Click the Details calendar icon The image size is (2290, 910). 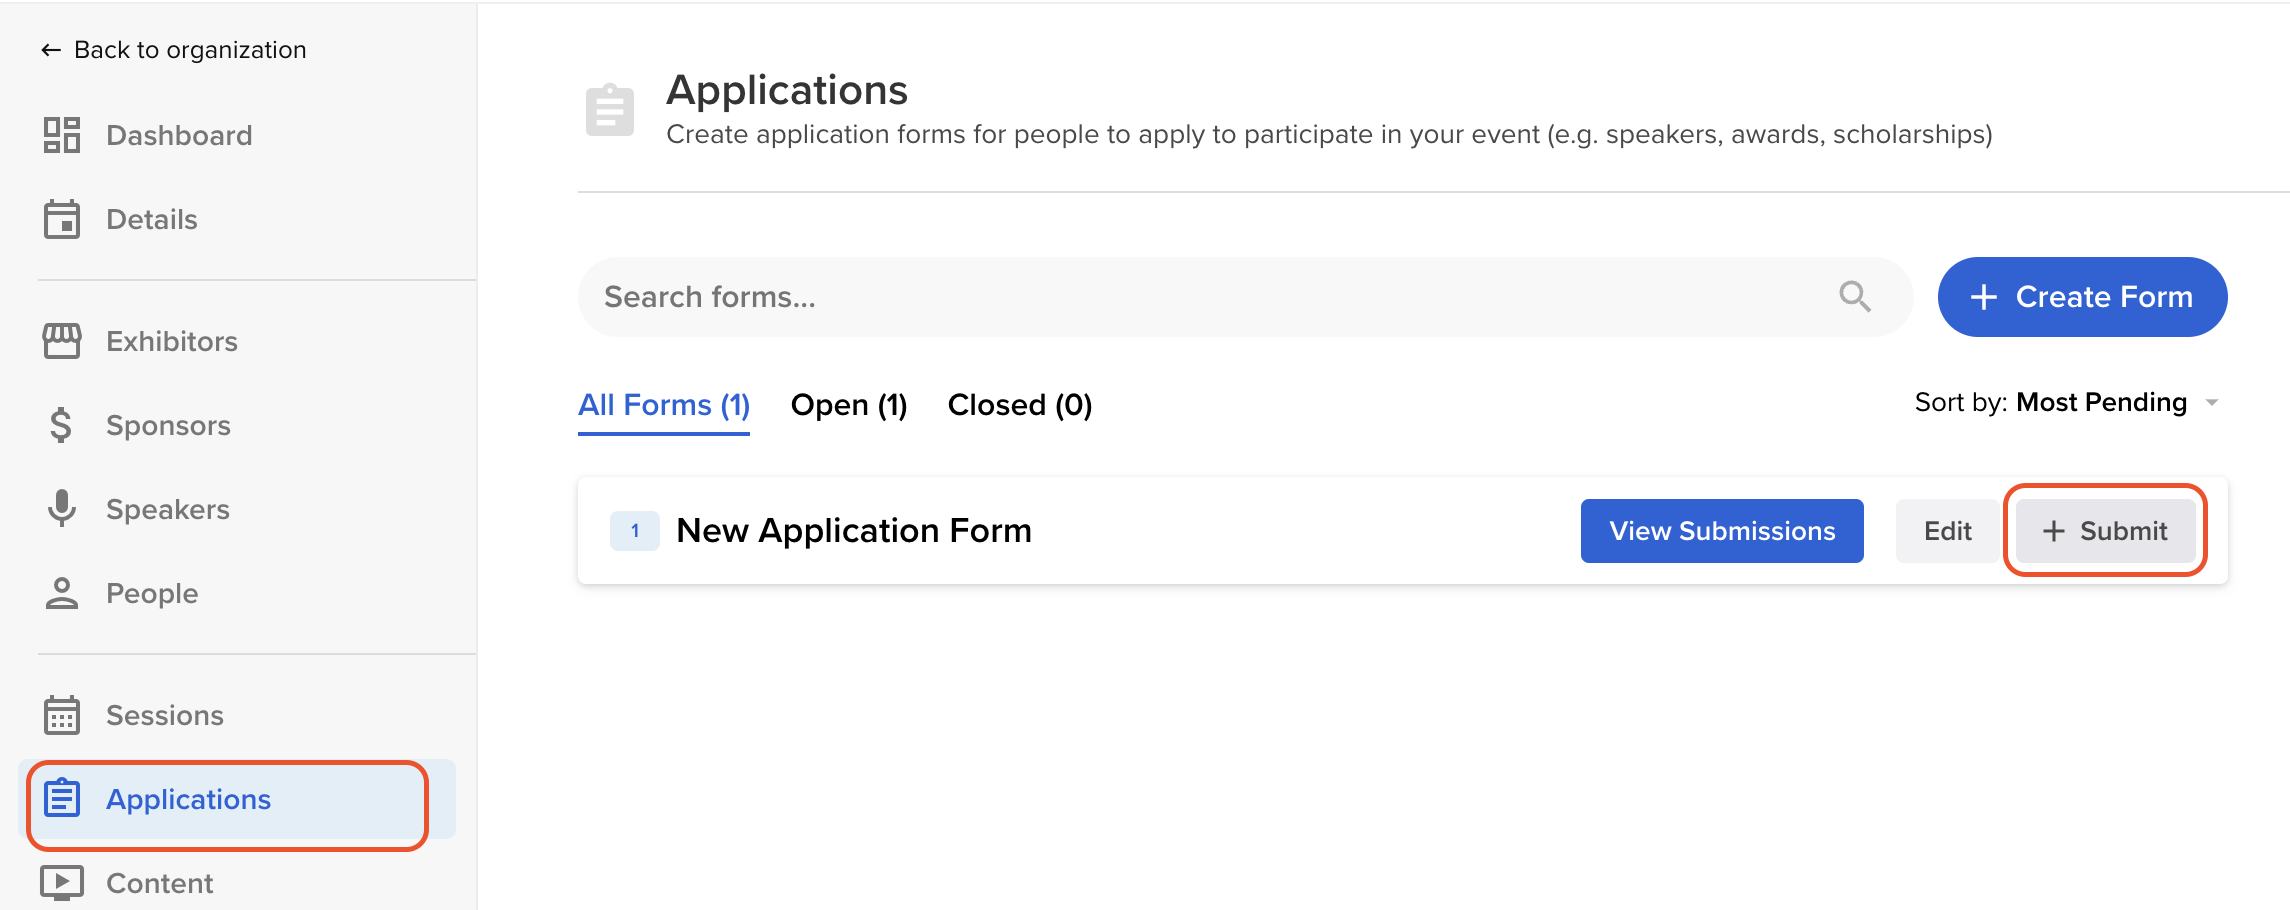tap(62, 219)
